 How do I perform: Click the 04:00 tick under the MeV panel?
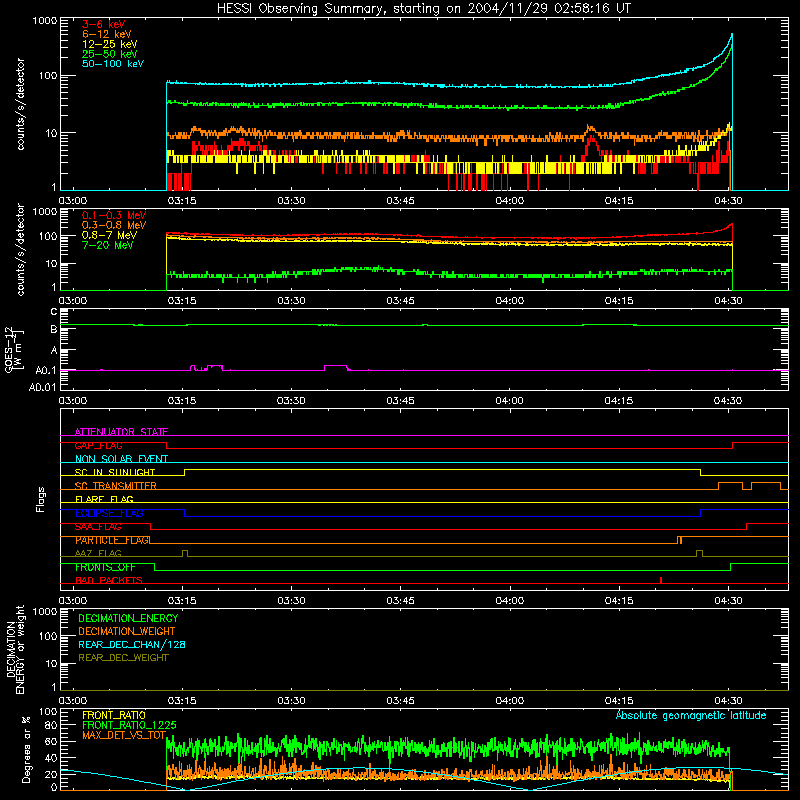[510, 301]
